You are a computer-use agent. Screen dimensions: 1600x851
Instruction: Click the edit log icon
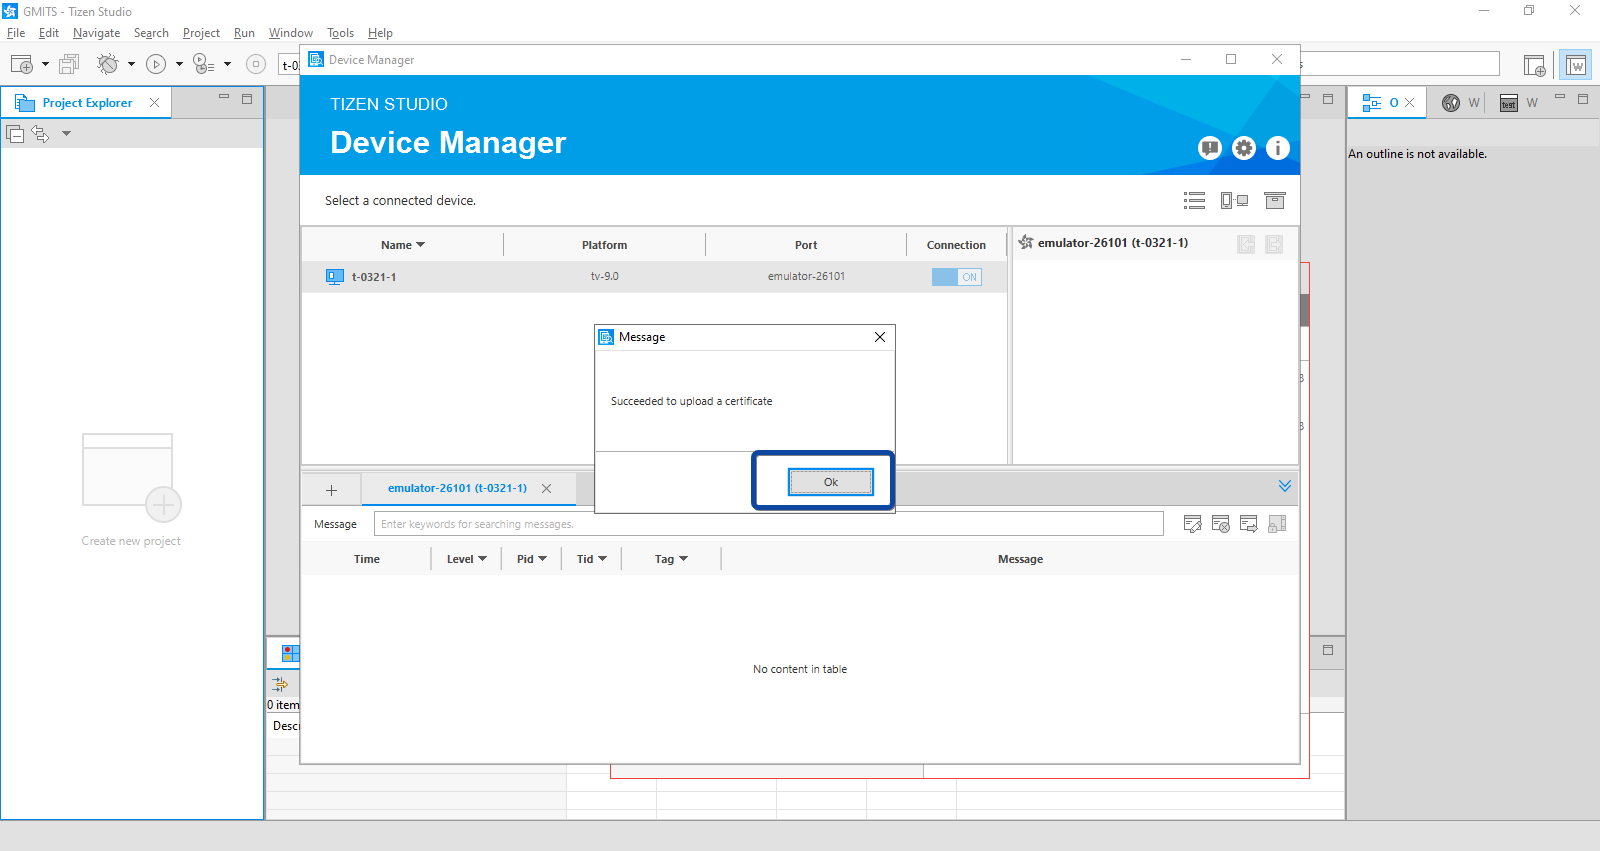pyautogui.click(x=1192, y=524)
